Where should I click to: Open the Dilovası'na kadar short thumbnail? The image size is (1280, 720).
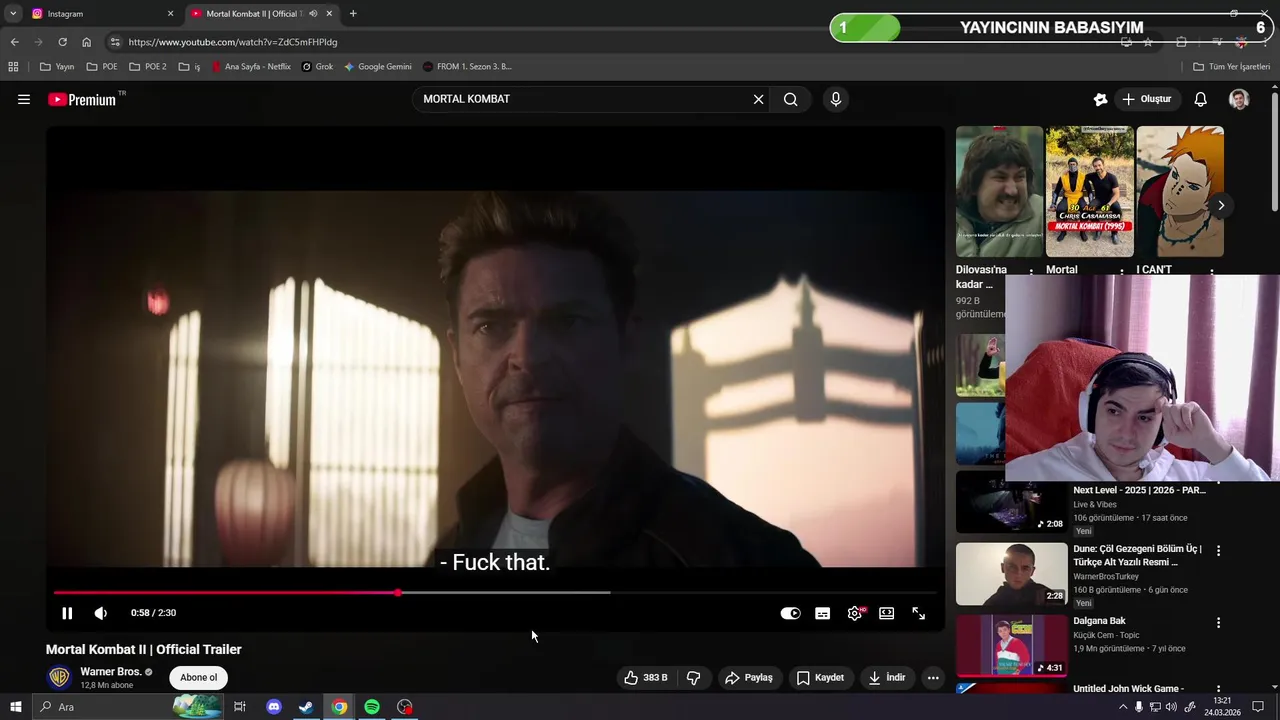click(999, 191)
